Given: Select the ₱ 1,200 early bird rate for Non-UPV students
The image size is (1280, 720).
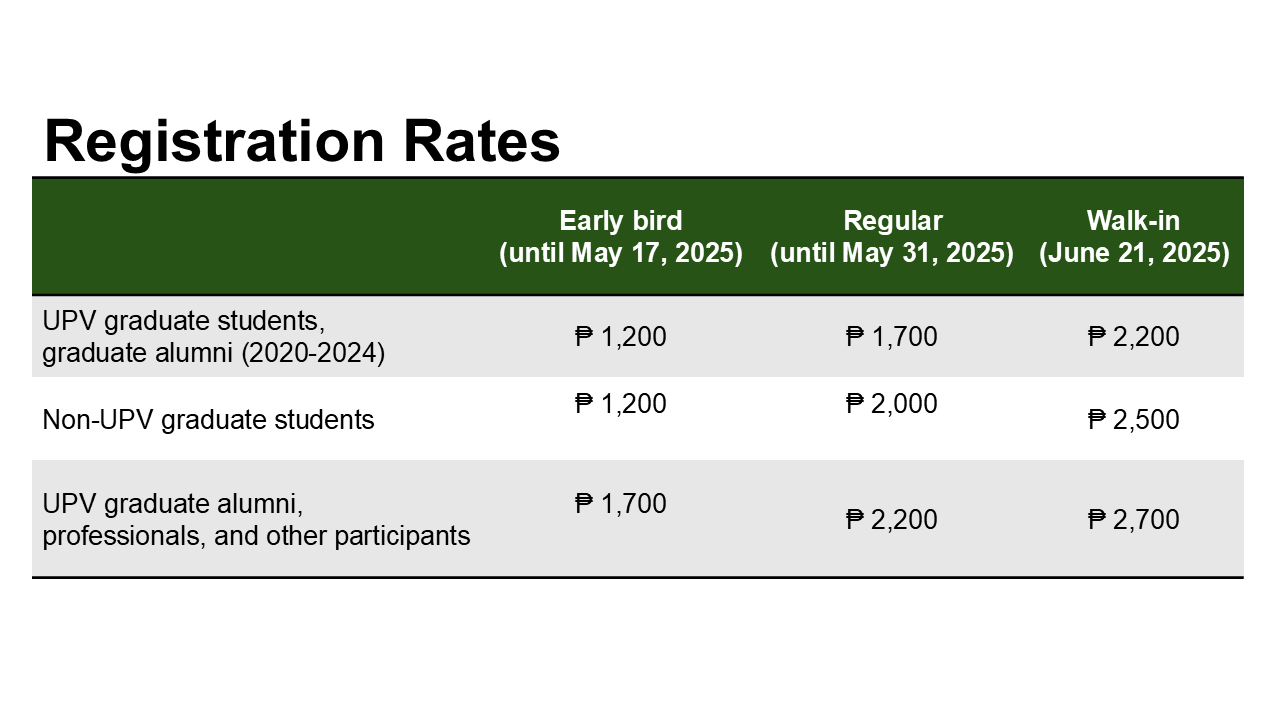Looking at the screenshot, I should (621, 404).
